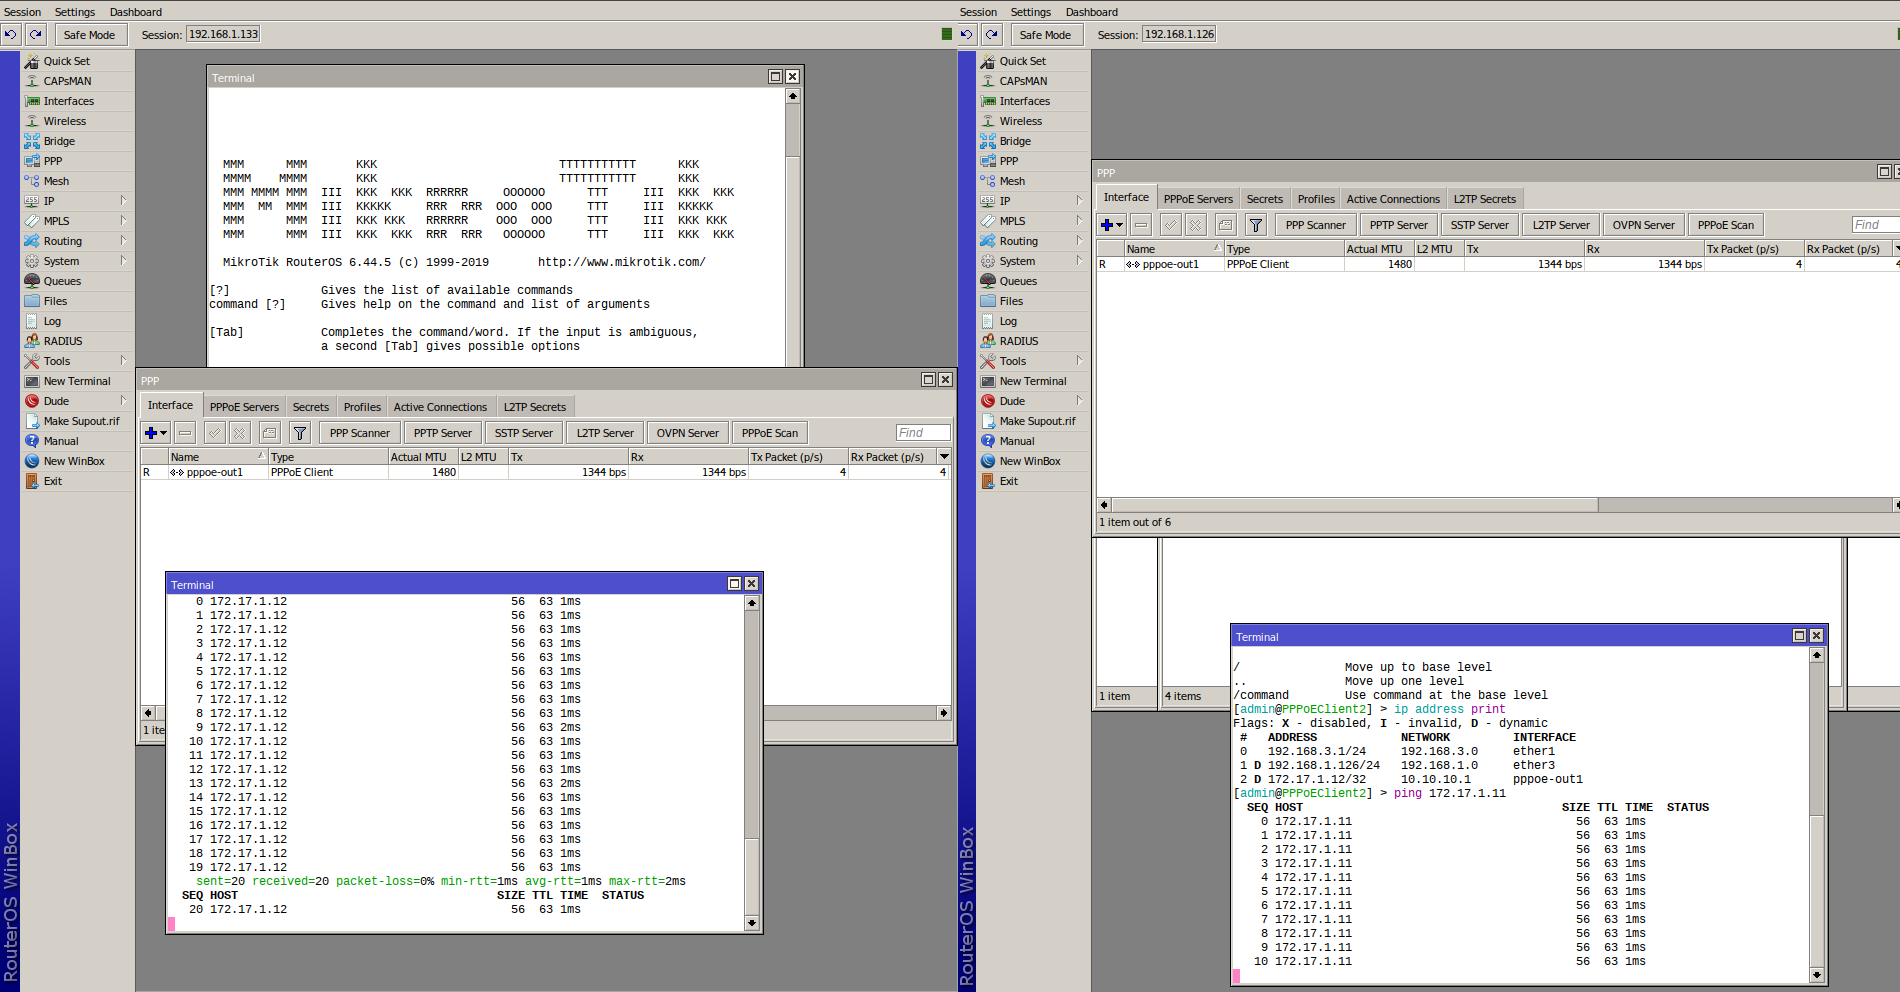Click OVPN Server button in left PPP window
The height and width of the screenshot is (992, 1900).
(688, 433)
